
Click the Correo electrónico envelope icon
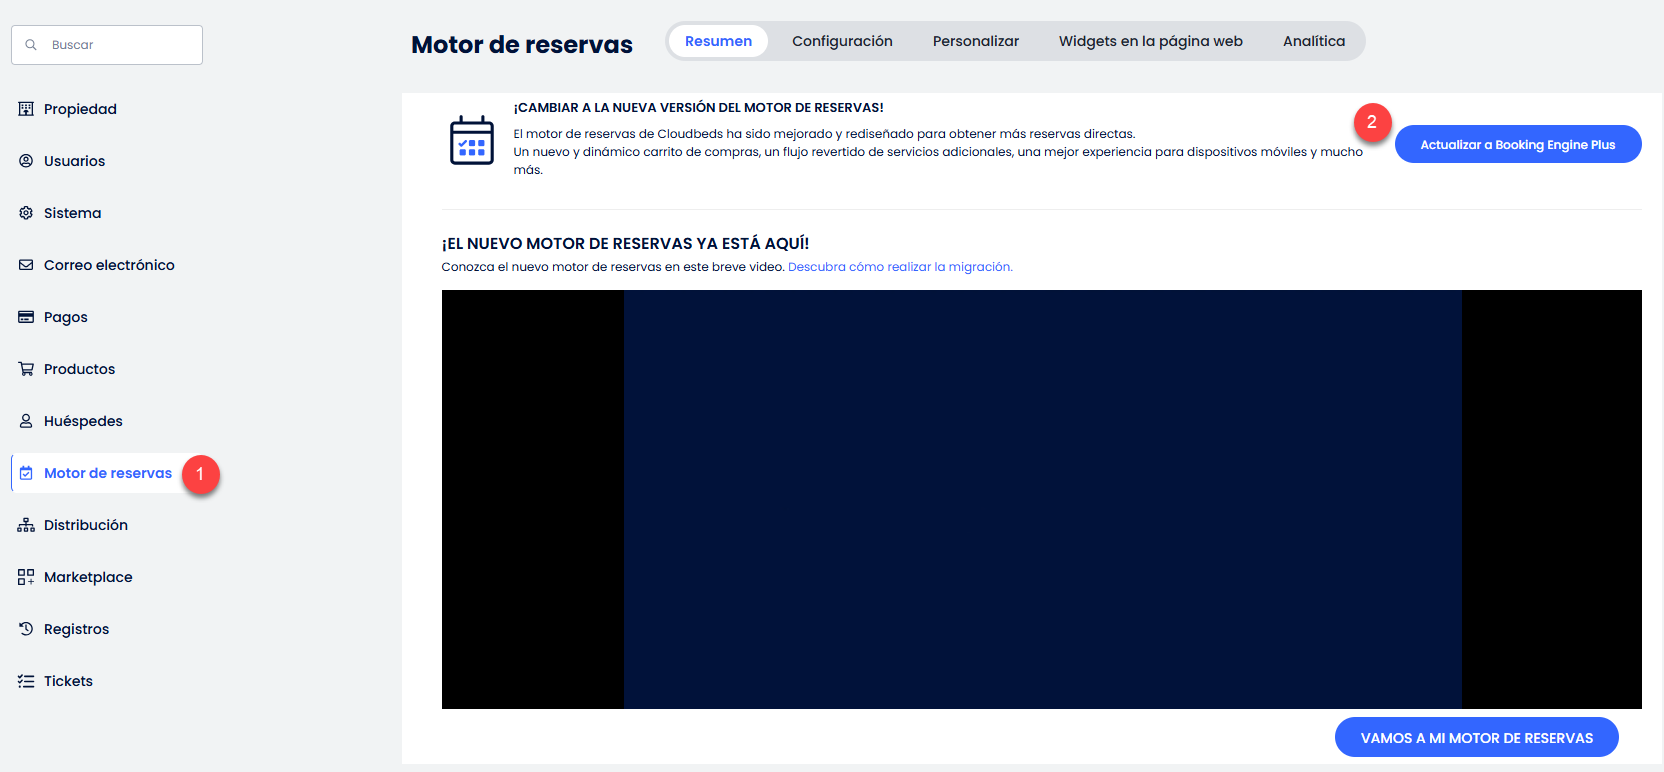click(x=26, y=265)
